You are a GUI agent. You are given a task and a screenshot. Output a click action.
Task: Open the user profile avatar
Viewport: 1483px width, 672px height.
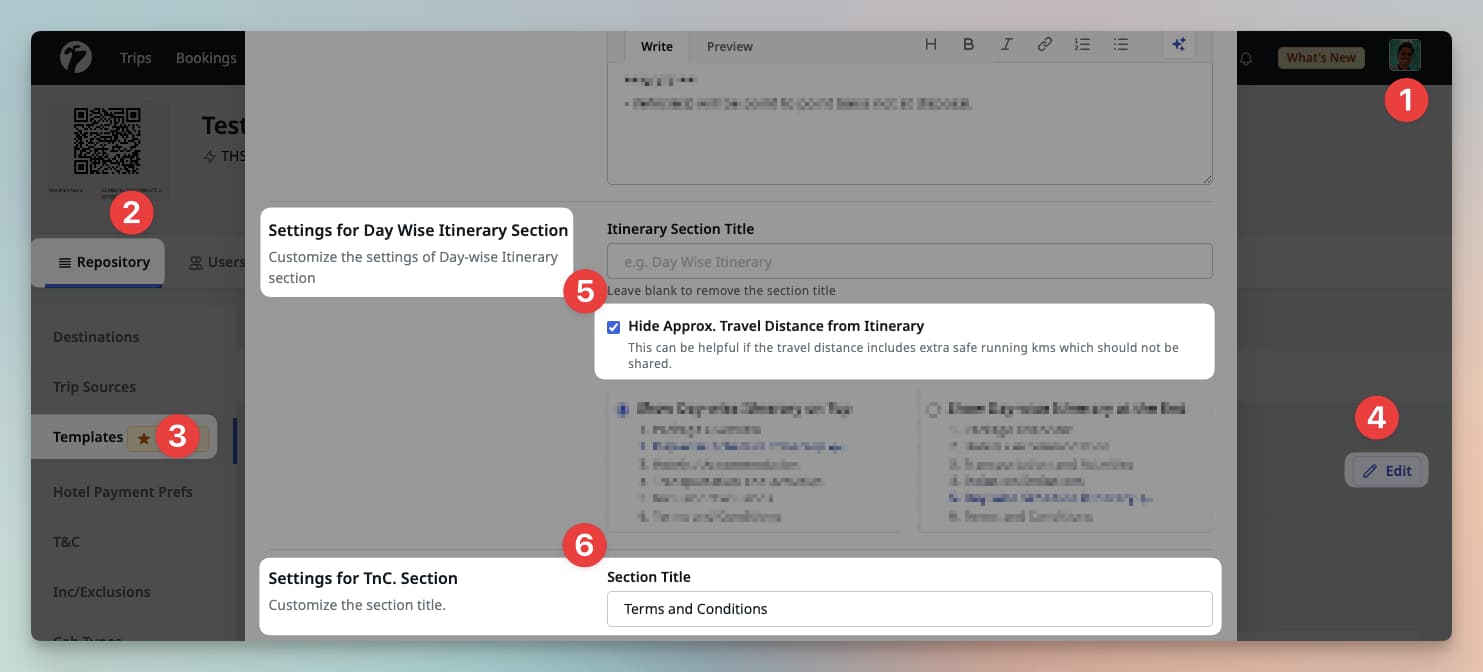(x=1404, y=55)
